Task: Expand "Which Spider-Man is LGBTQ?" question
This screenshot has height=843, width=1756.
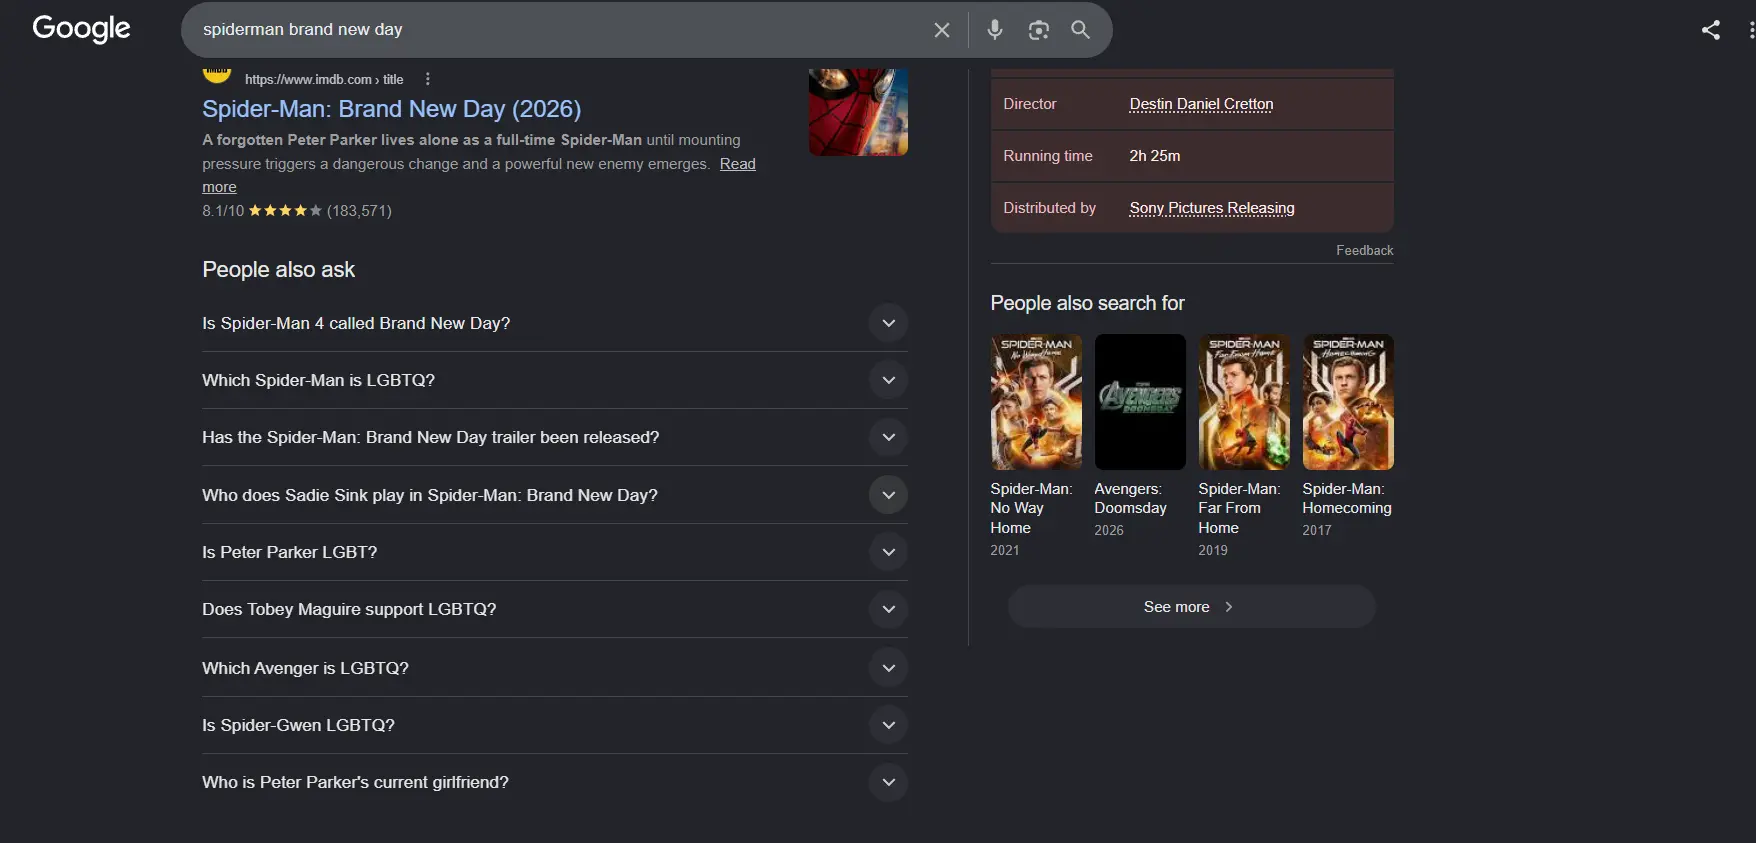Action: pyautogui.click(x=555, y=380)
